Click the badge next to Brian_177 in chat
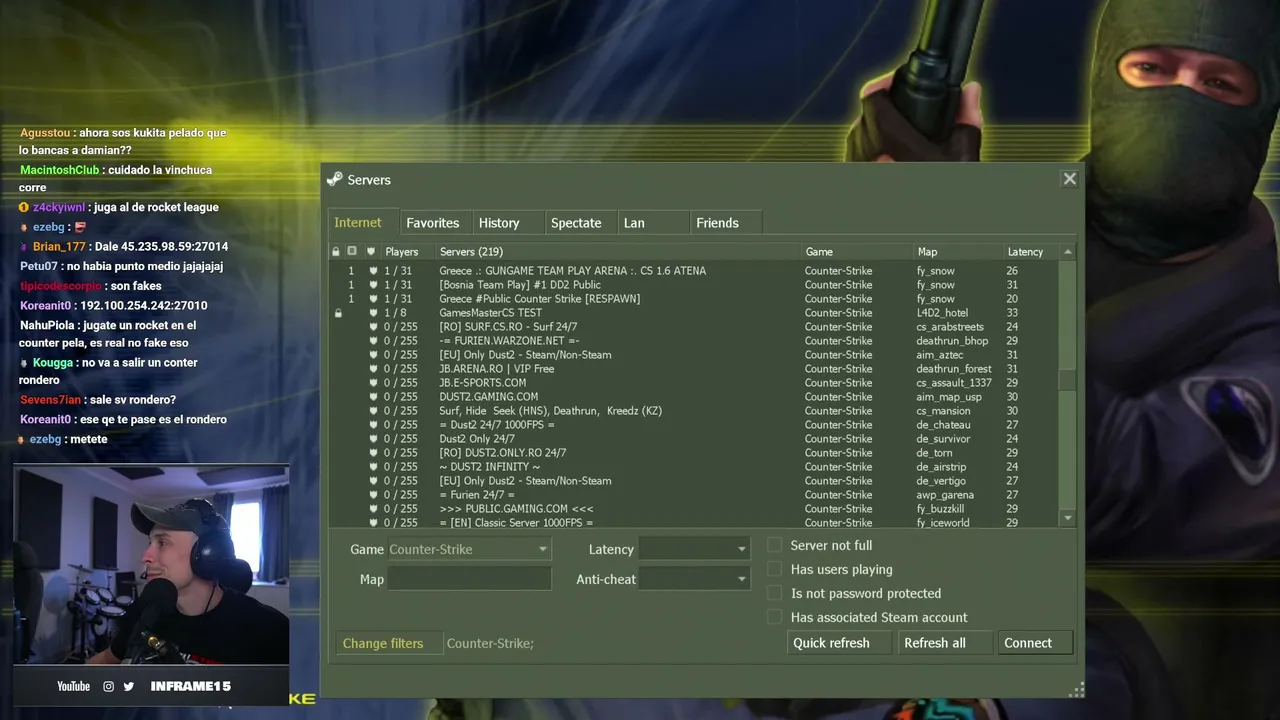1280x720 pixels. [24, 246]
